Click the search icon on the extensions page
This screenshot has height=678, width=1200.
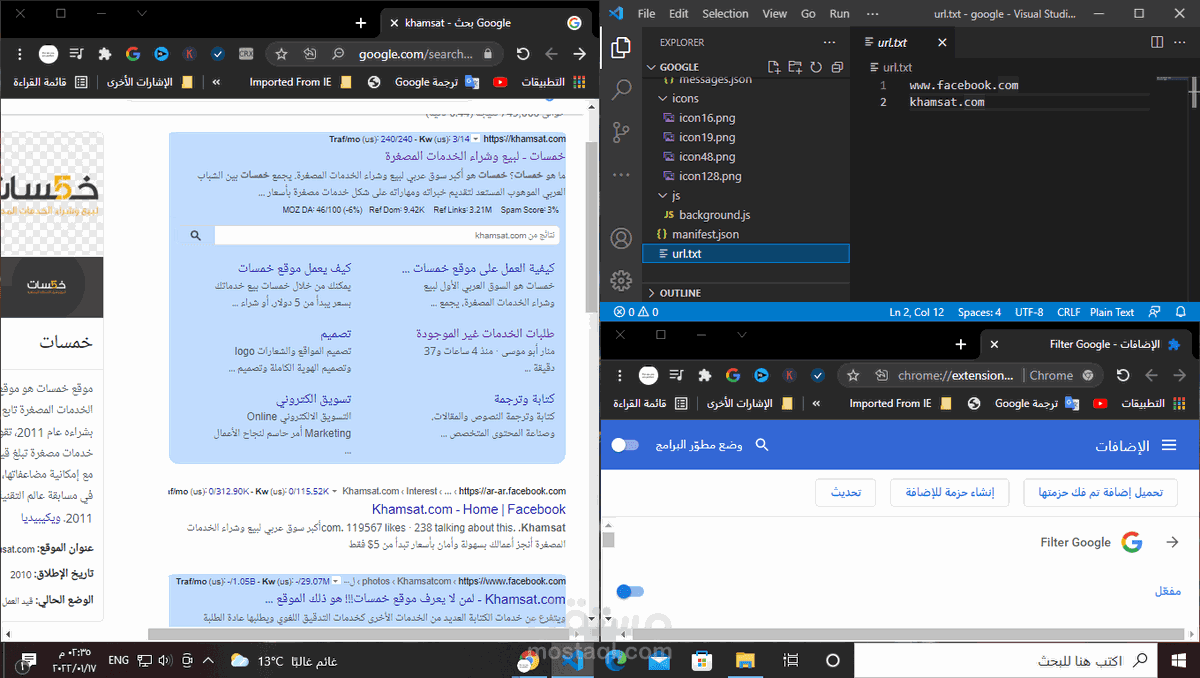coord(762,445)
